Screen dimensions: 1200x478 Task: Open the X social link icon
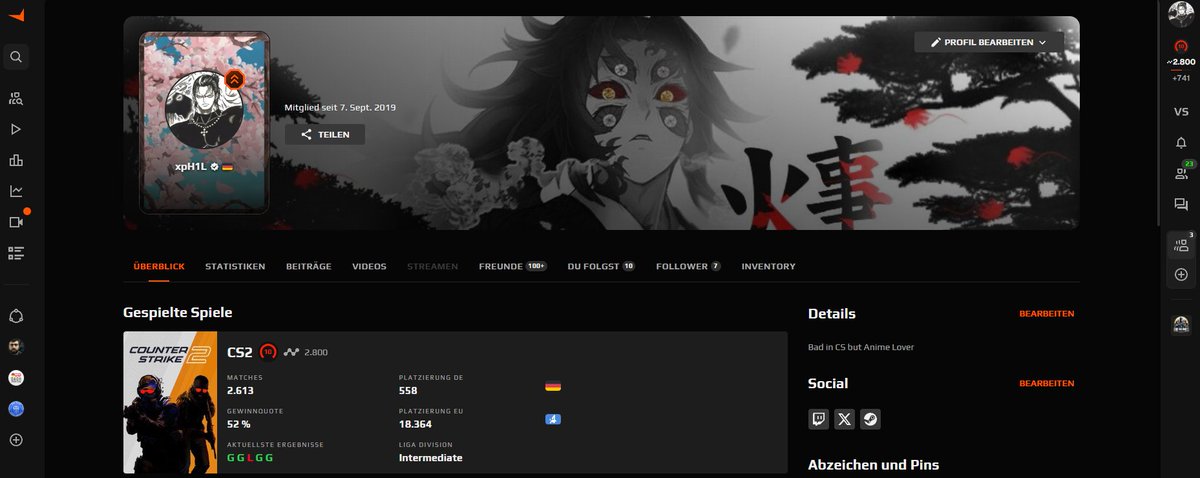click(844, 419)
